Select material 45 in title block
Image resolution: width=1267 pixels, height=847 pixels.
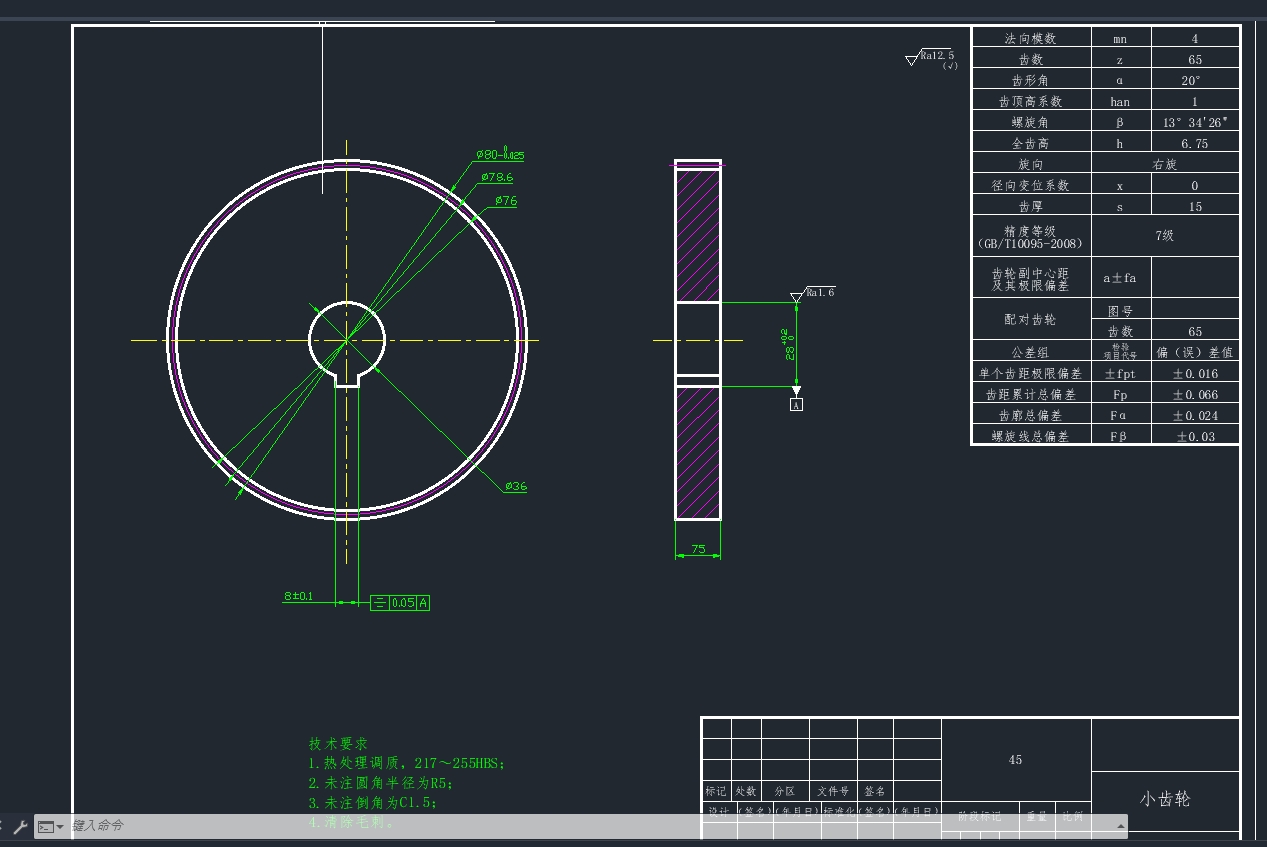pyautogui.click(x=1016, y=760)
